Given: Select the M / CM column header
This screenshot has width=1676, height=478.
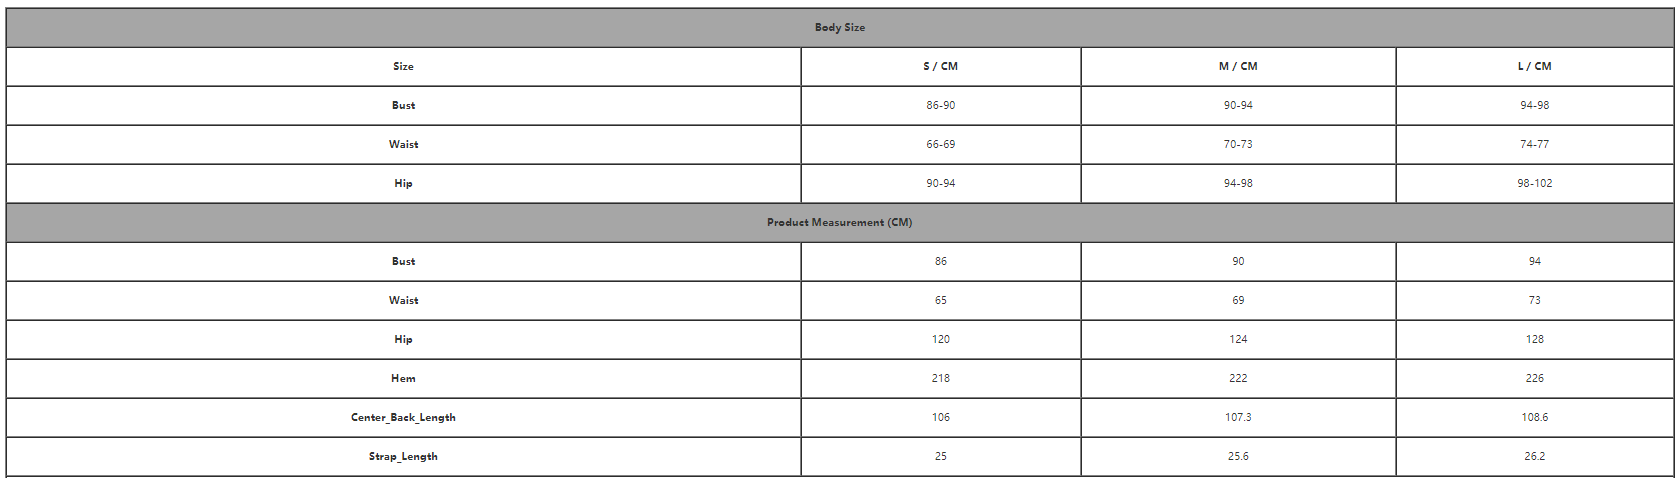Looking at the screenshot, I should tap(1238, 66).
